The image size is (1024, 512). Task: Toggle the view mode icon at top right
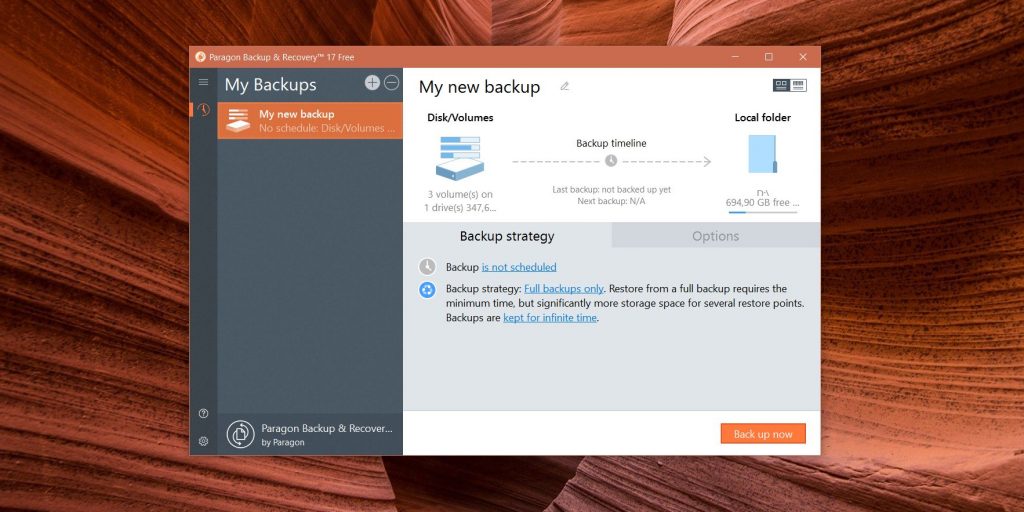click(x=789, y=86)
